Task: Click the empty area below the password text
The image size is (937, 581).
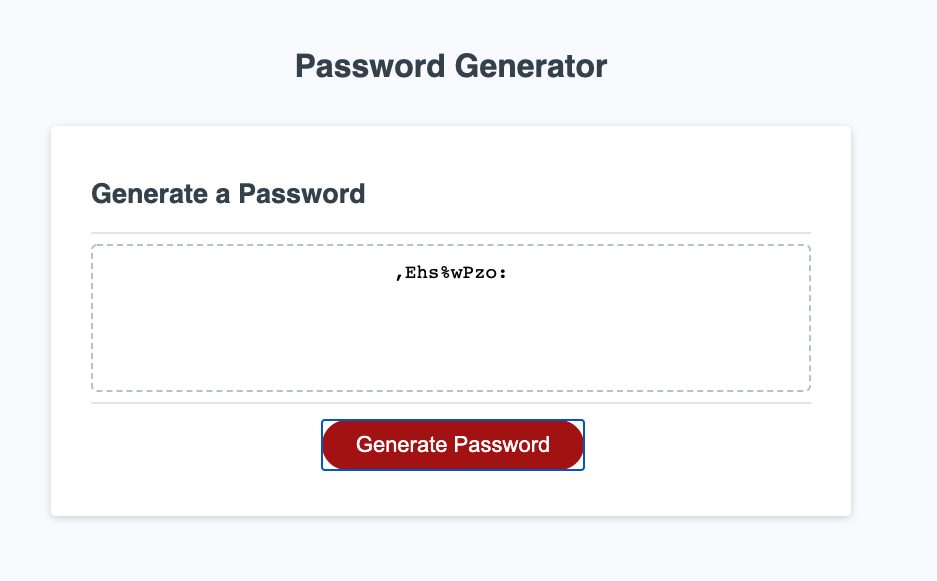Action: [x=450, y=350]
